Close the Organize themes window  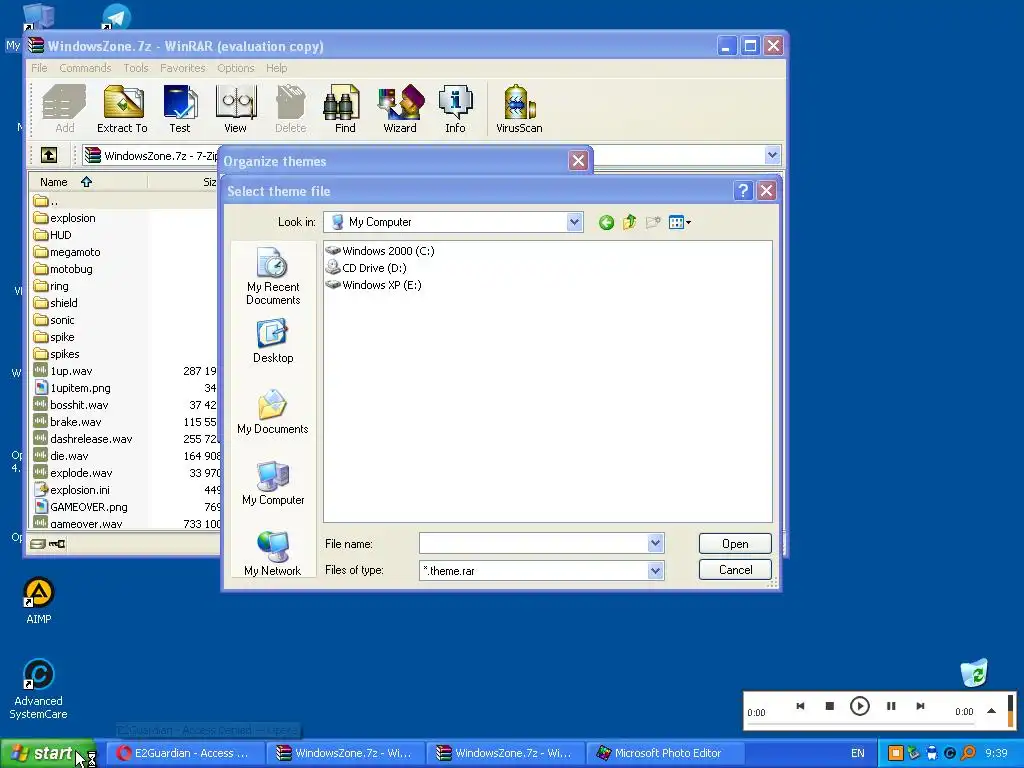click(578, 161)
